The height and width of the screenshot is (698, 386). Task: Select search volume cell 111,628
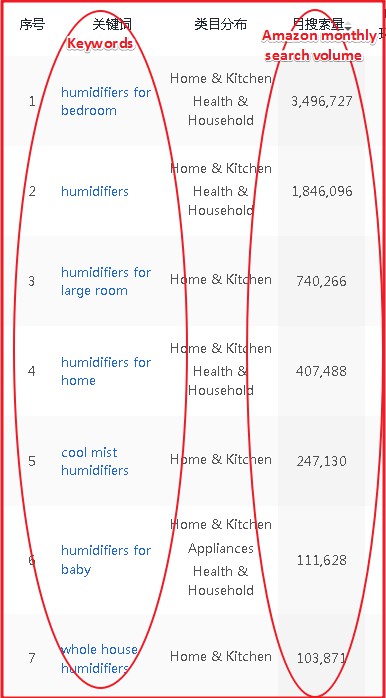321,560
